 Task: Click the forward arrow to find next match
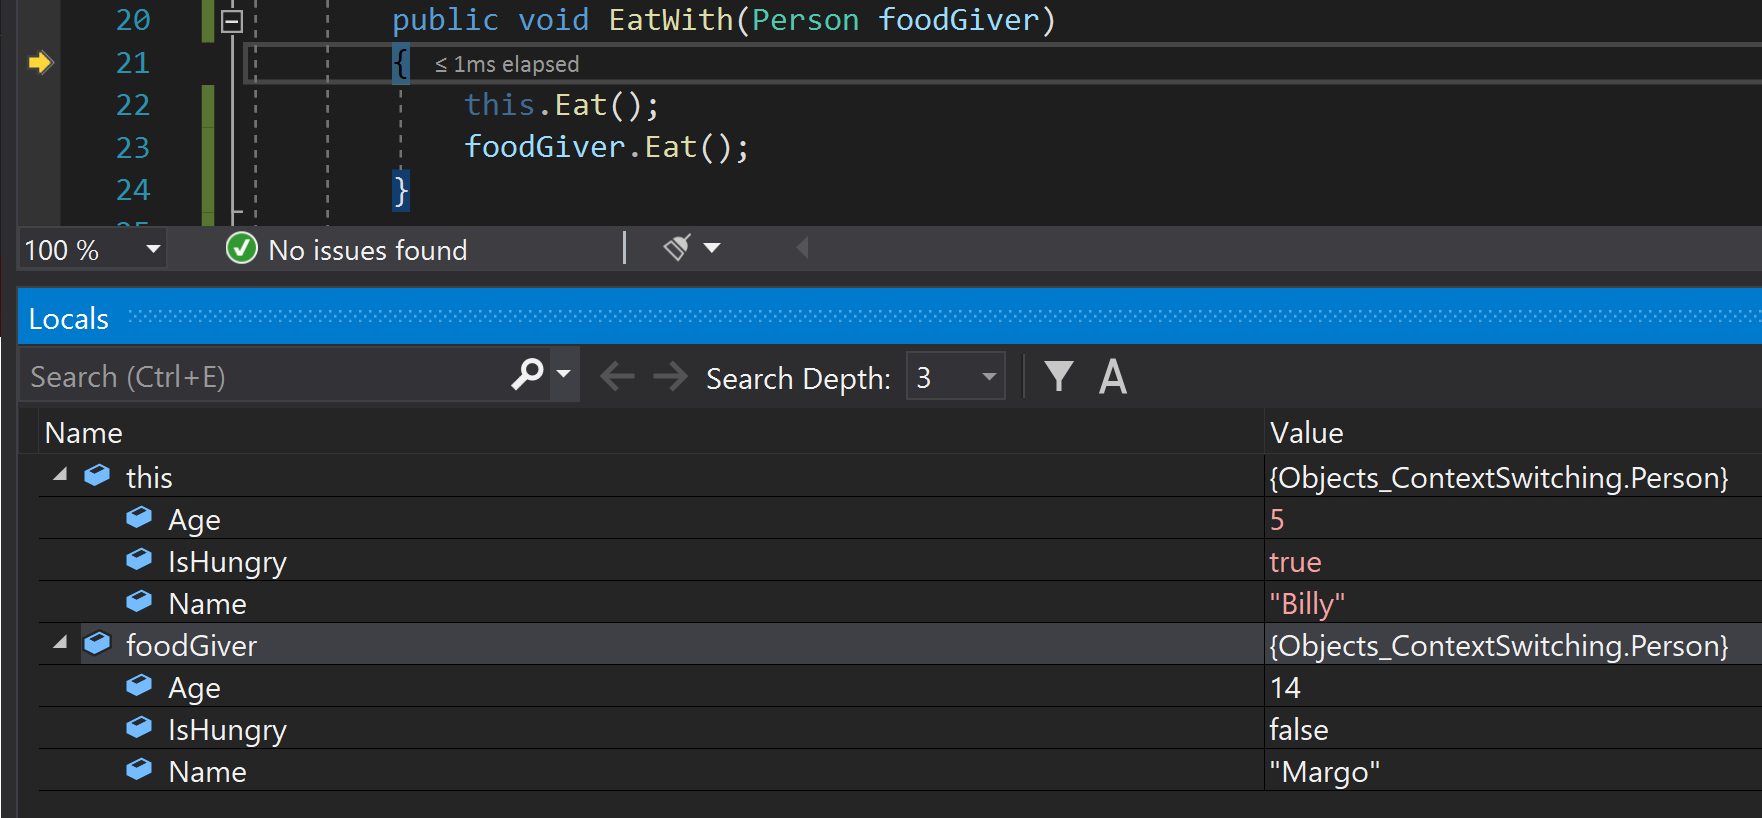670,377
